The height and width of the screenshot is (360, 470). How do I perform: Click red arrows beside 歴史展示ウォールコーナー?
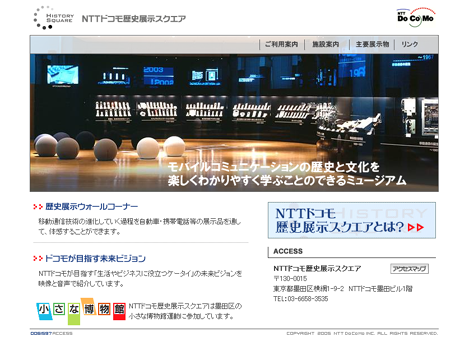38,207
